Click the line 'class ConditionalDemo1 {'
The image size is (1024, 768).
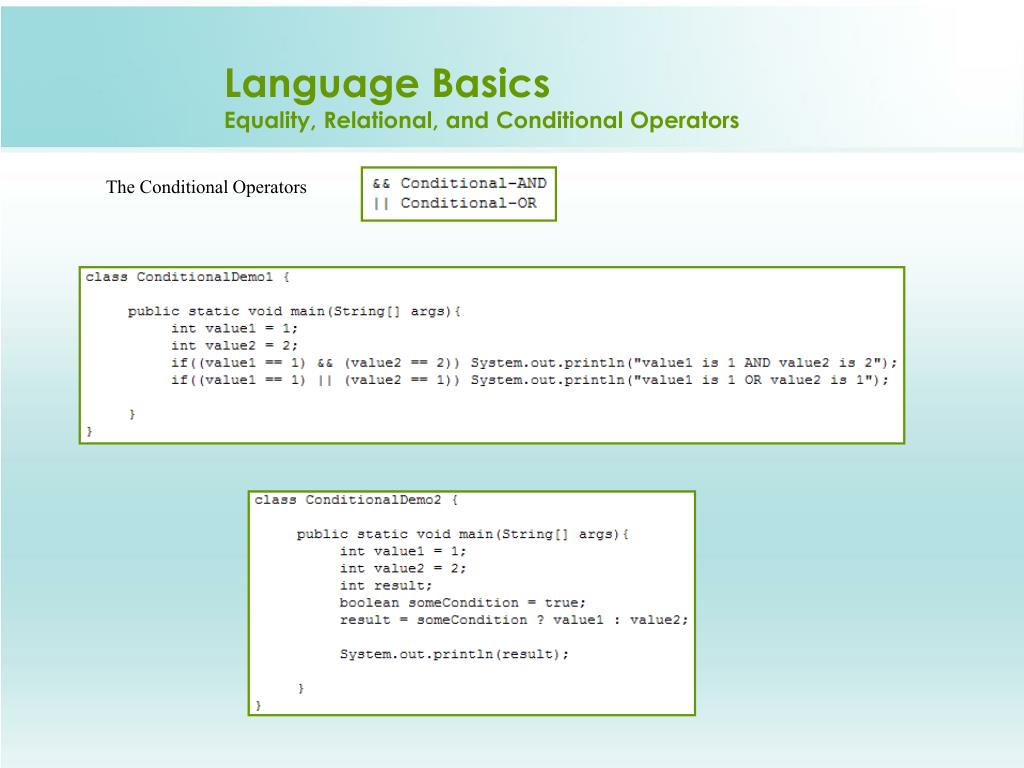click(x=188, y=277)
